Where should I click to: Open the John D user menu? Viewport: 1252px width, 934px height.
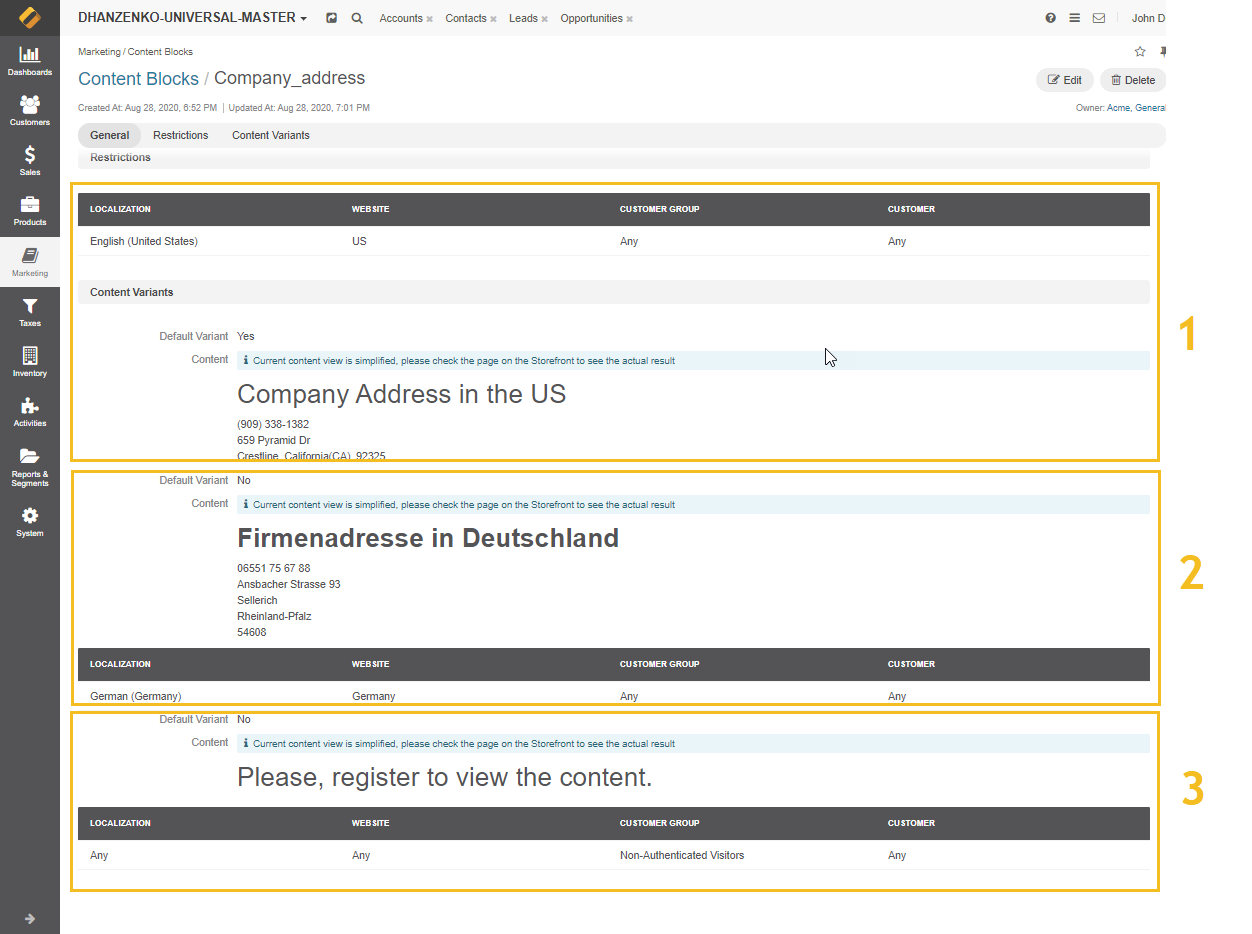coord(1148,18)
